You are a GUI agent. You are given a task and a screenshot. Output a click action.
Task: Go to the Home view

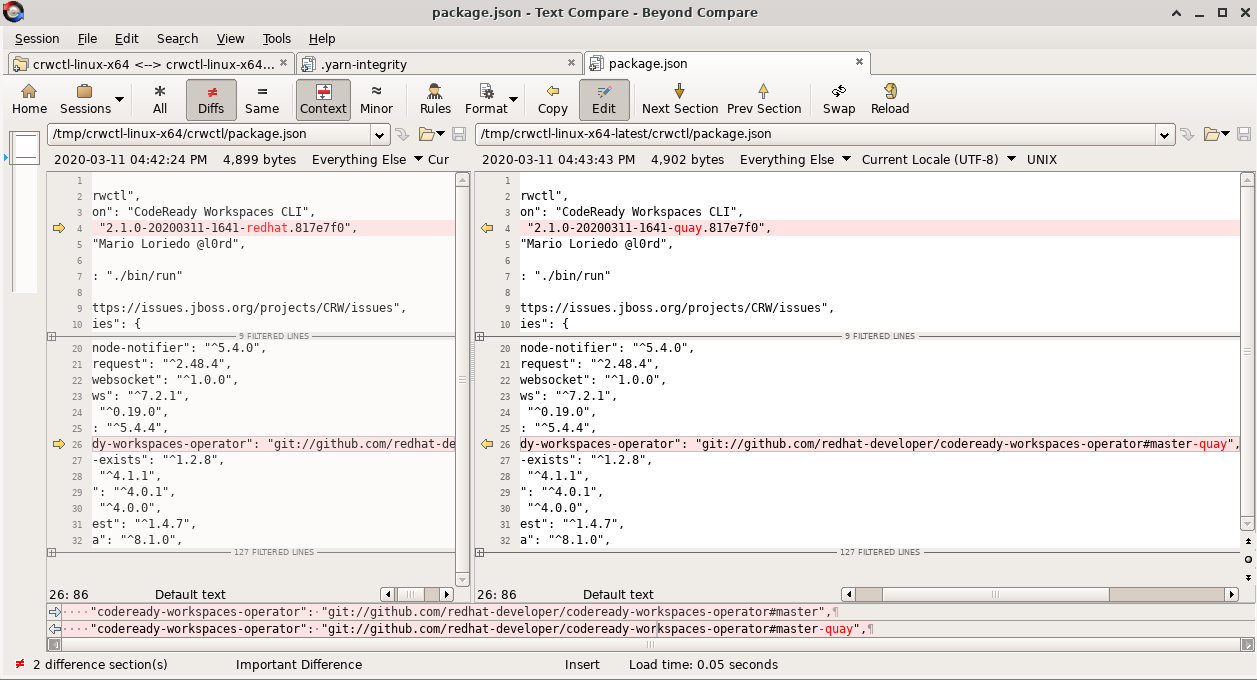click(29, 99)
